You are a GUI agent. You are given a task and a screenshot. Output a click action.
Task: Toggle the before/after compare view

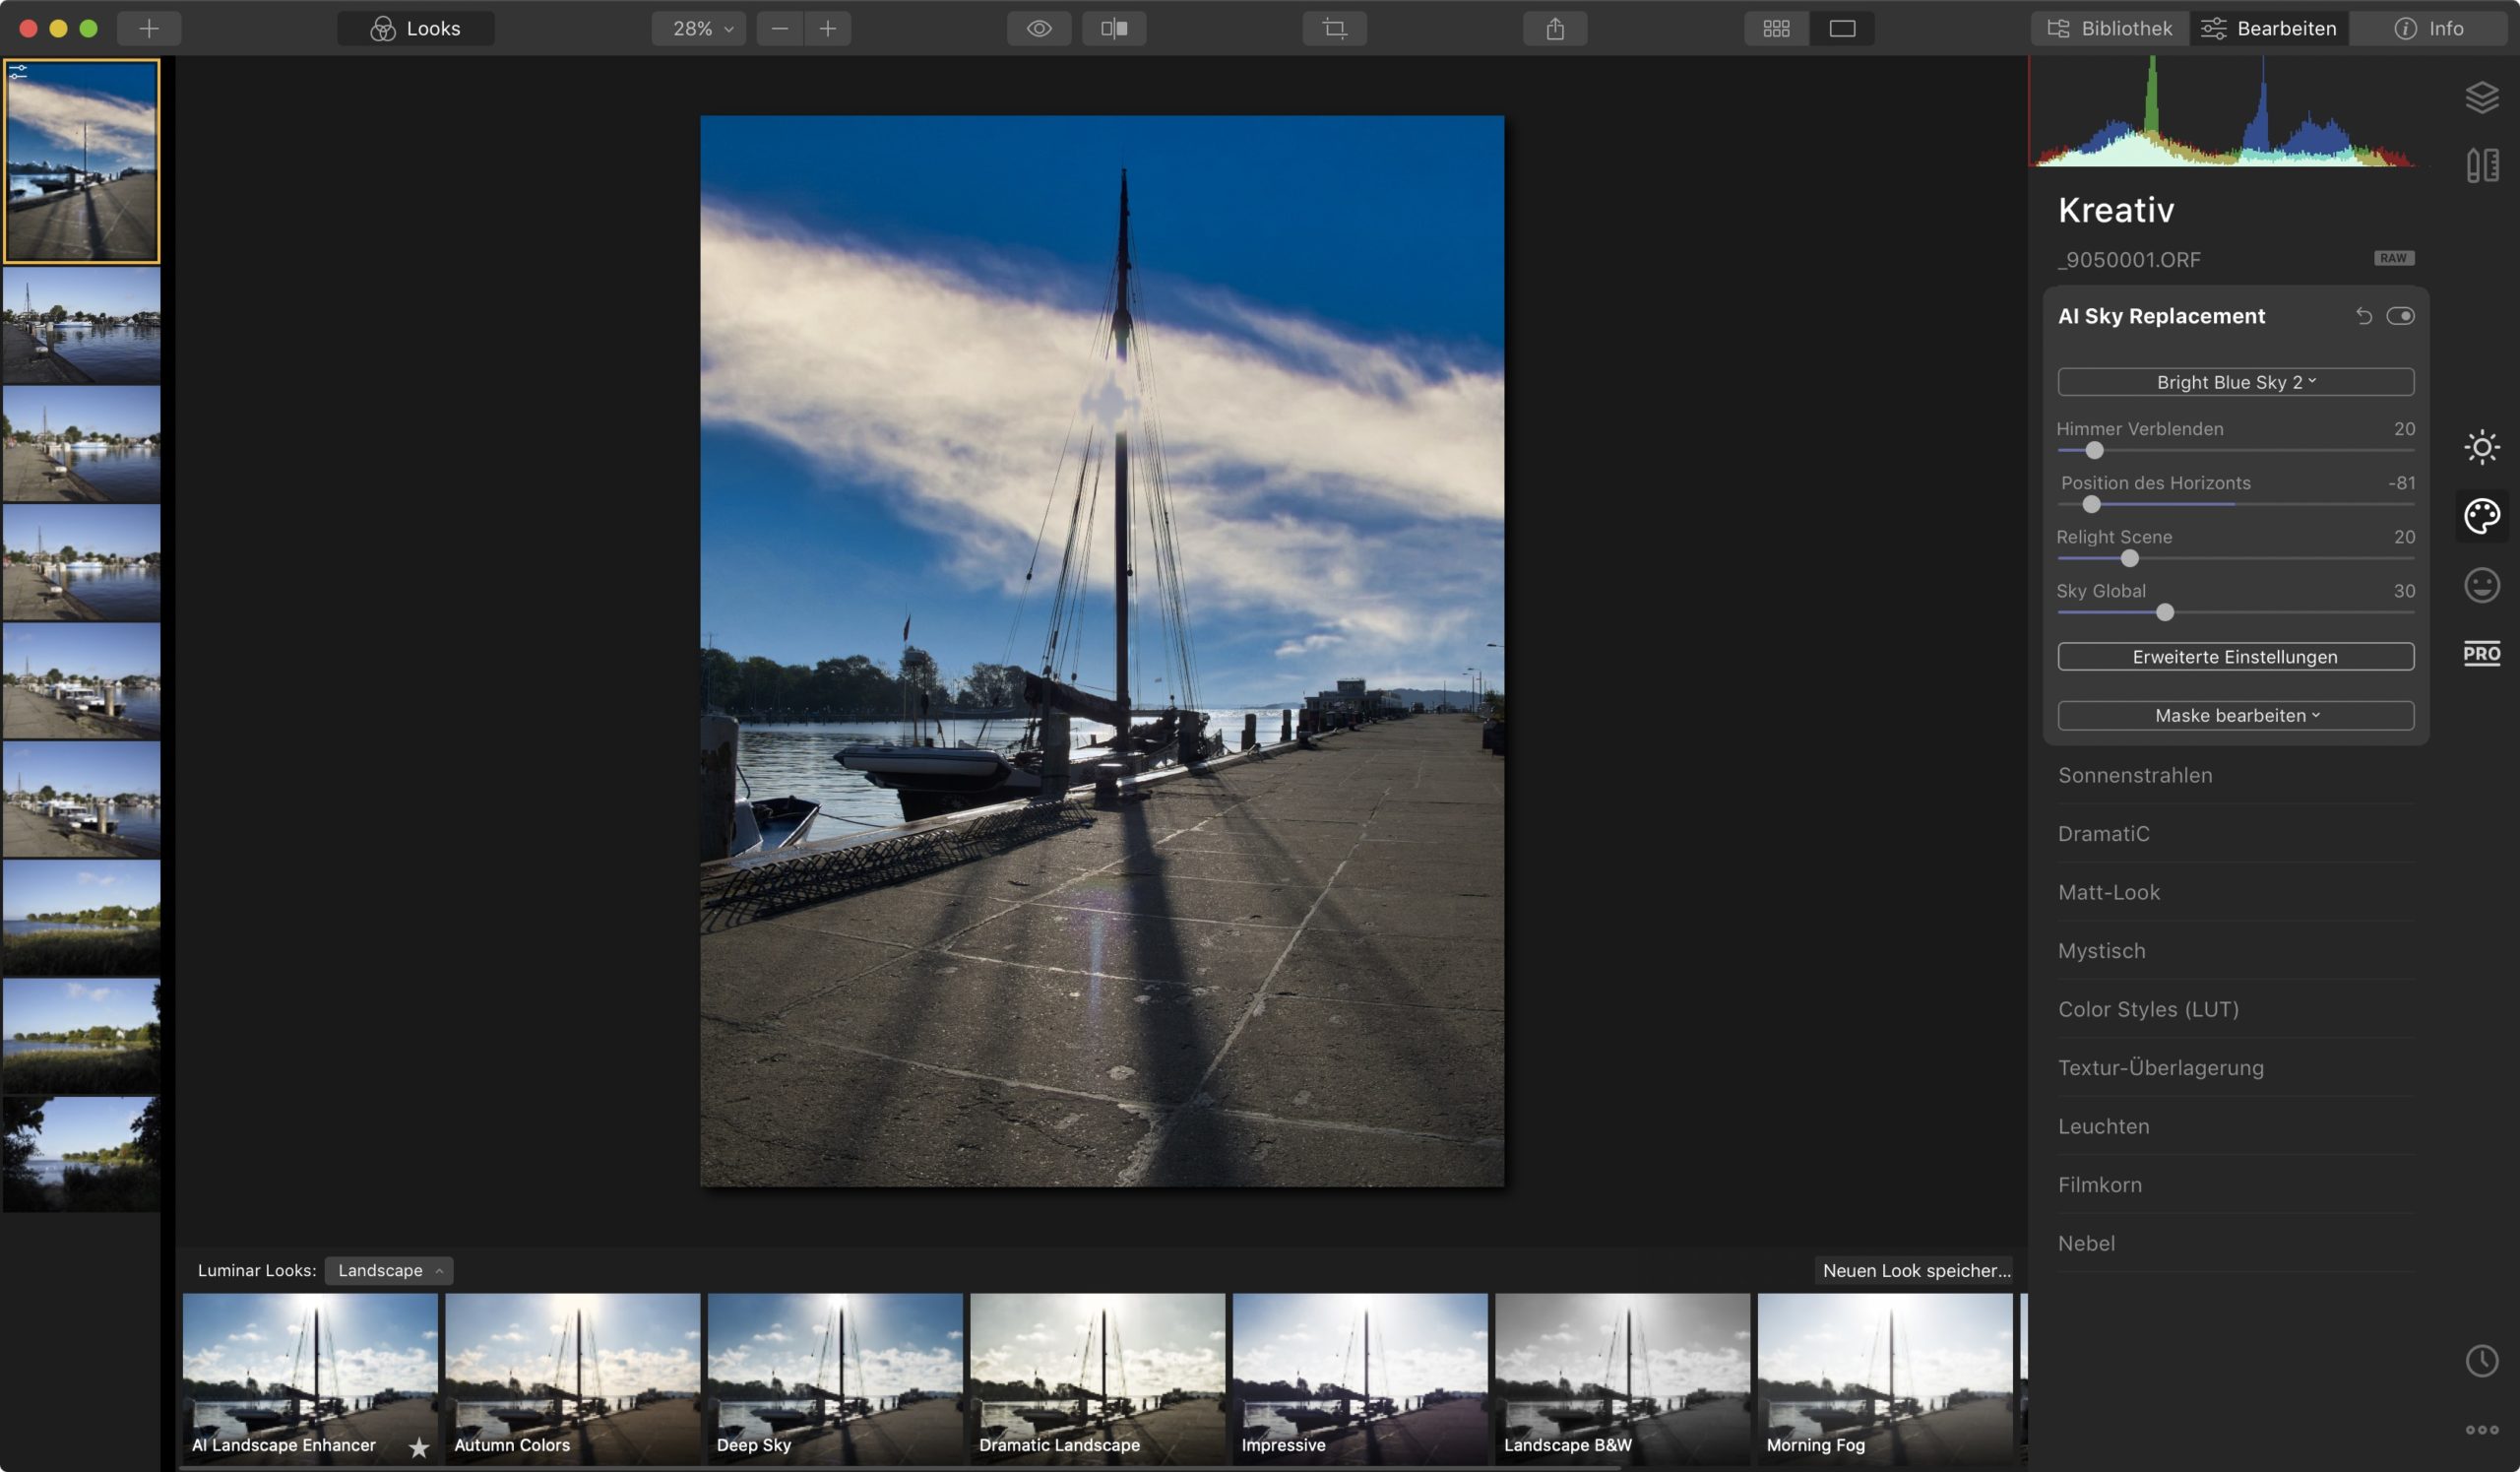pyautogui.click(x=1114, y=28)
